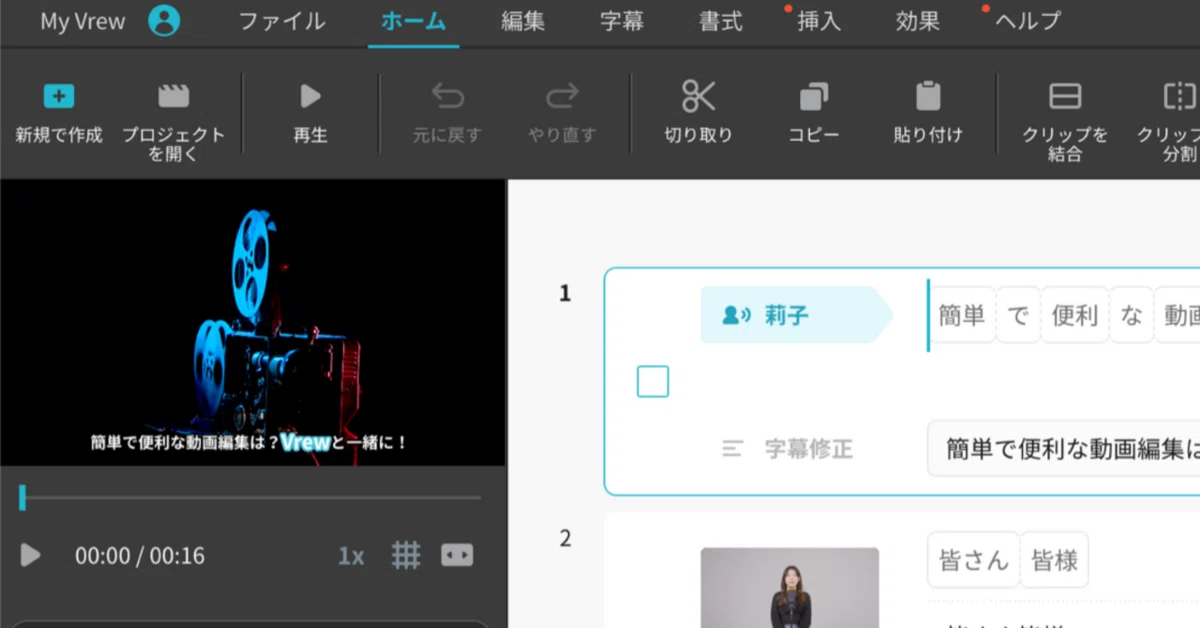Open the ファイル menu tab

tap(282, 21)
